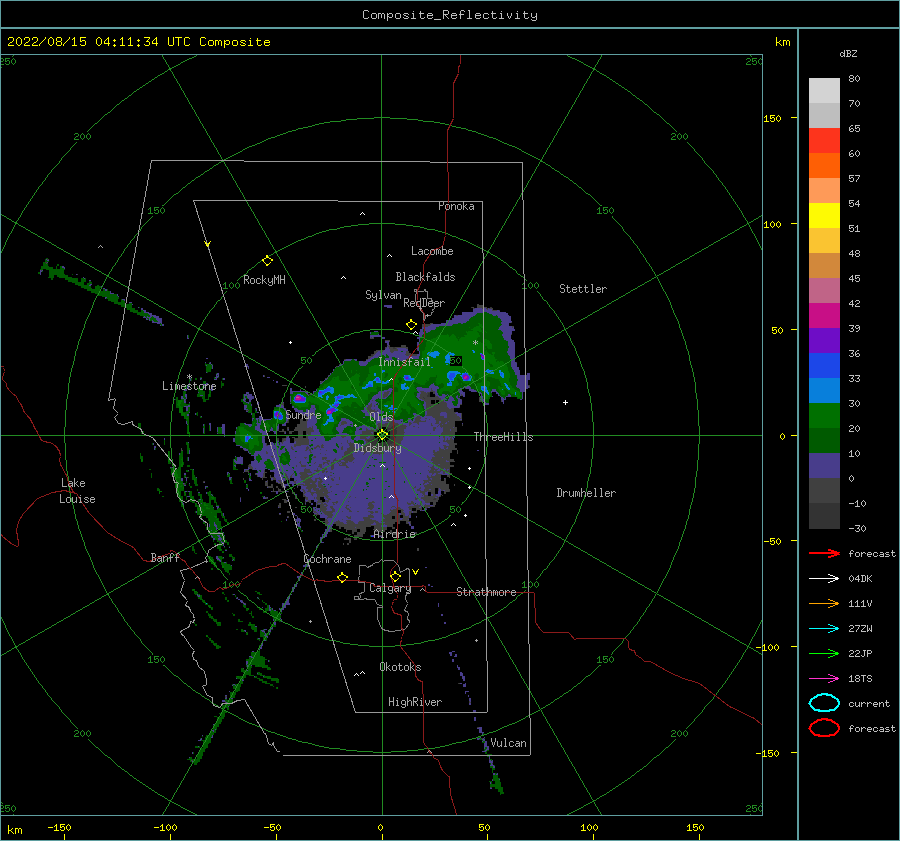Click the cyan current ellipse legend icon

coord(824,703)
